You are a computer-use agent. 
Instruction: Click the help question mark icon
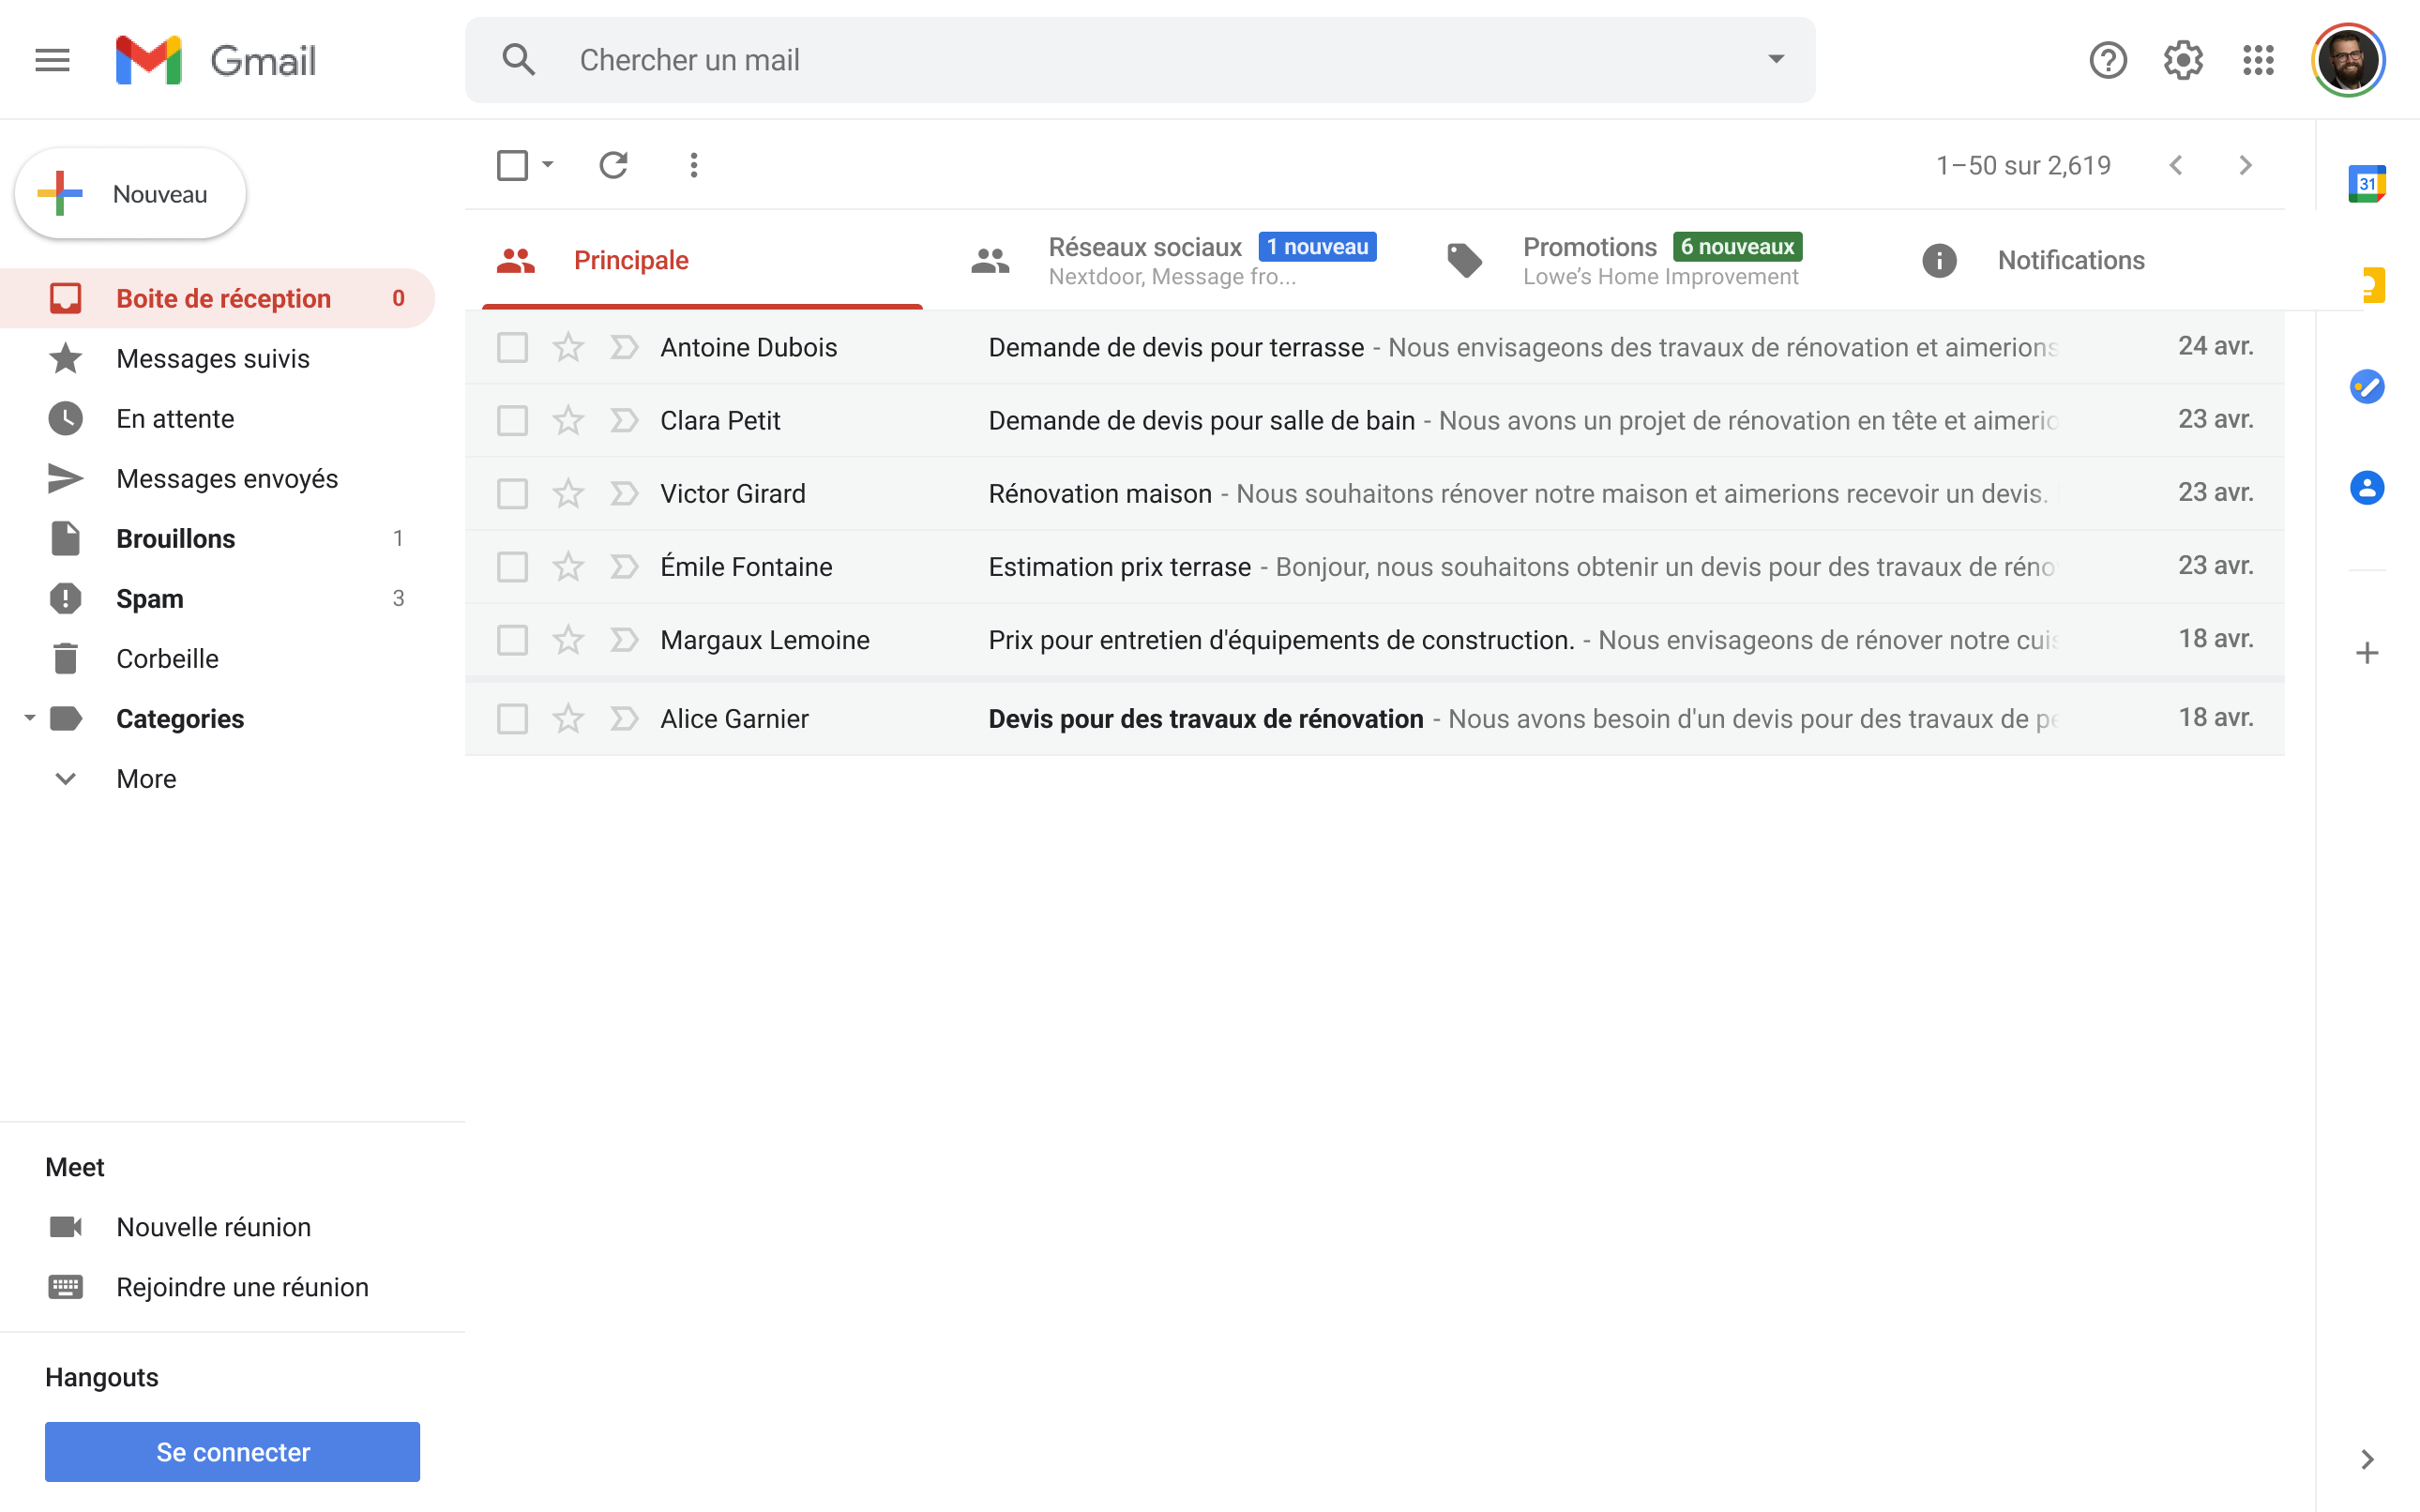coord(2107,60)
